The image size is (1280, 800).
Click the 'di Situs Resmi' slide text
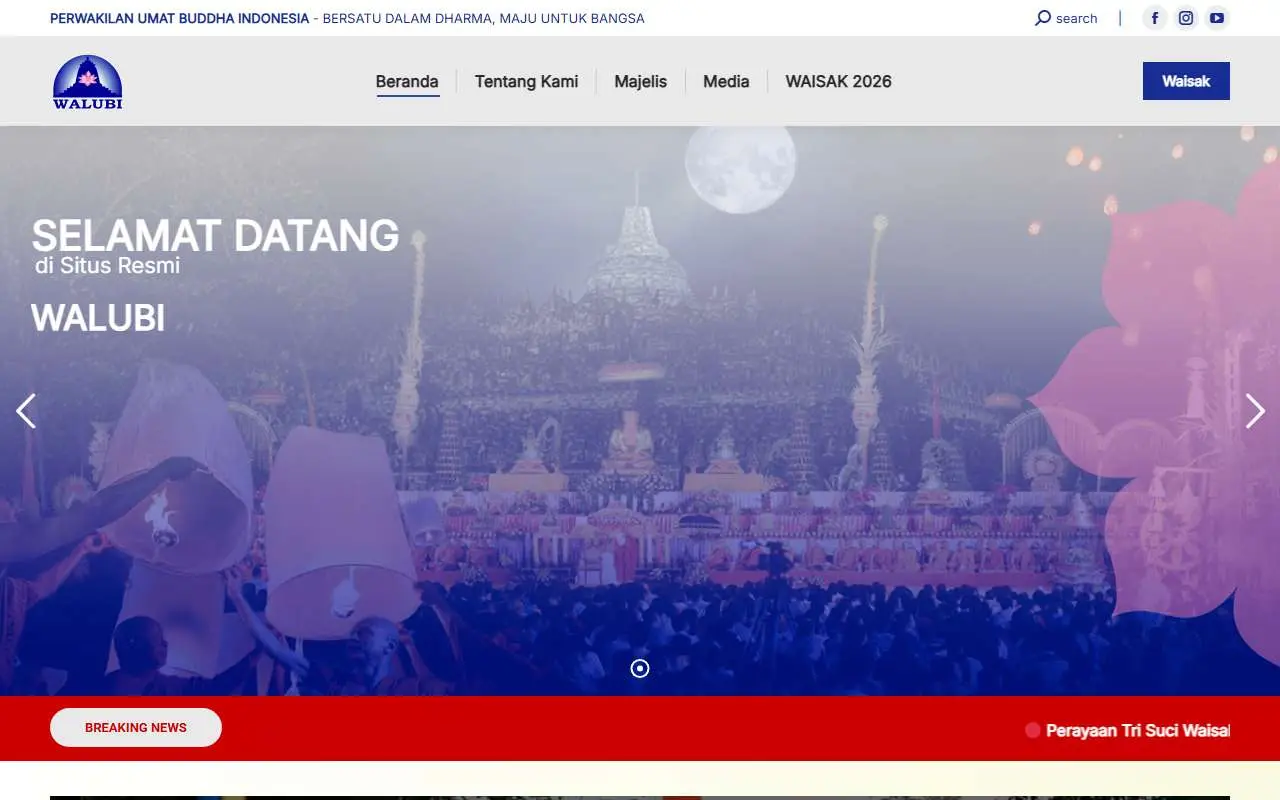tap(108, 266)
